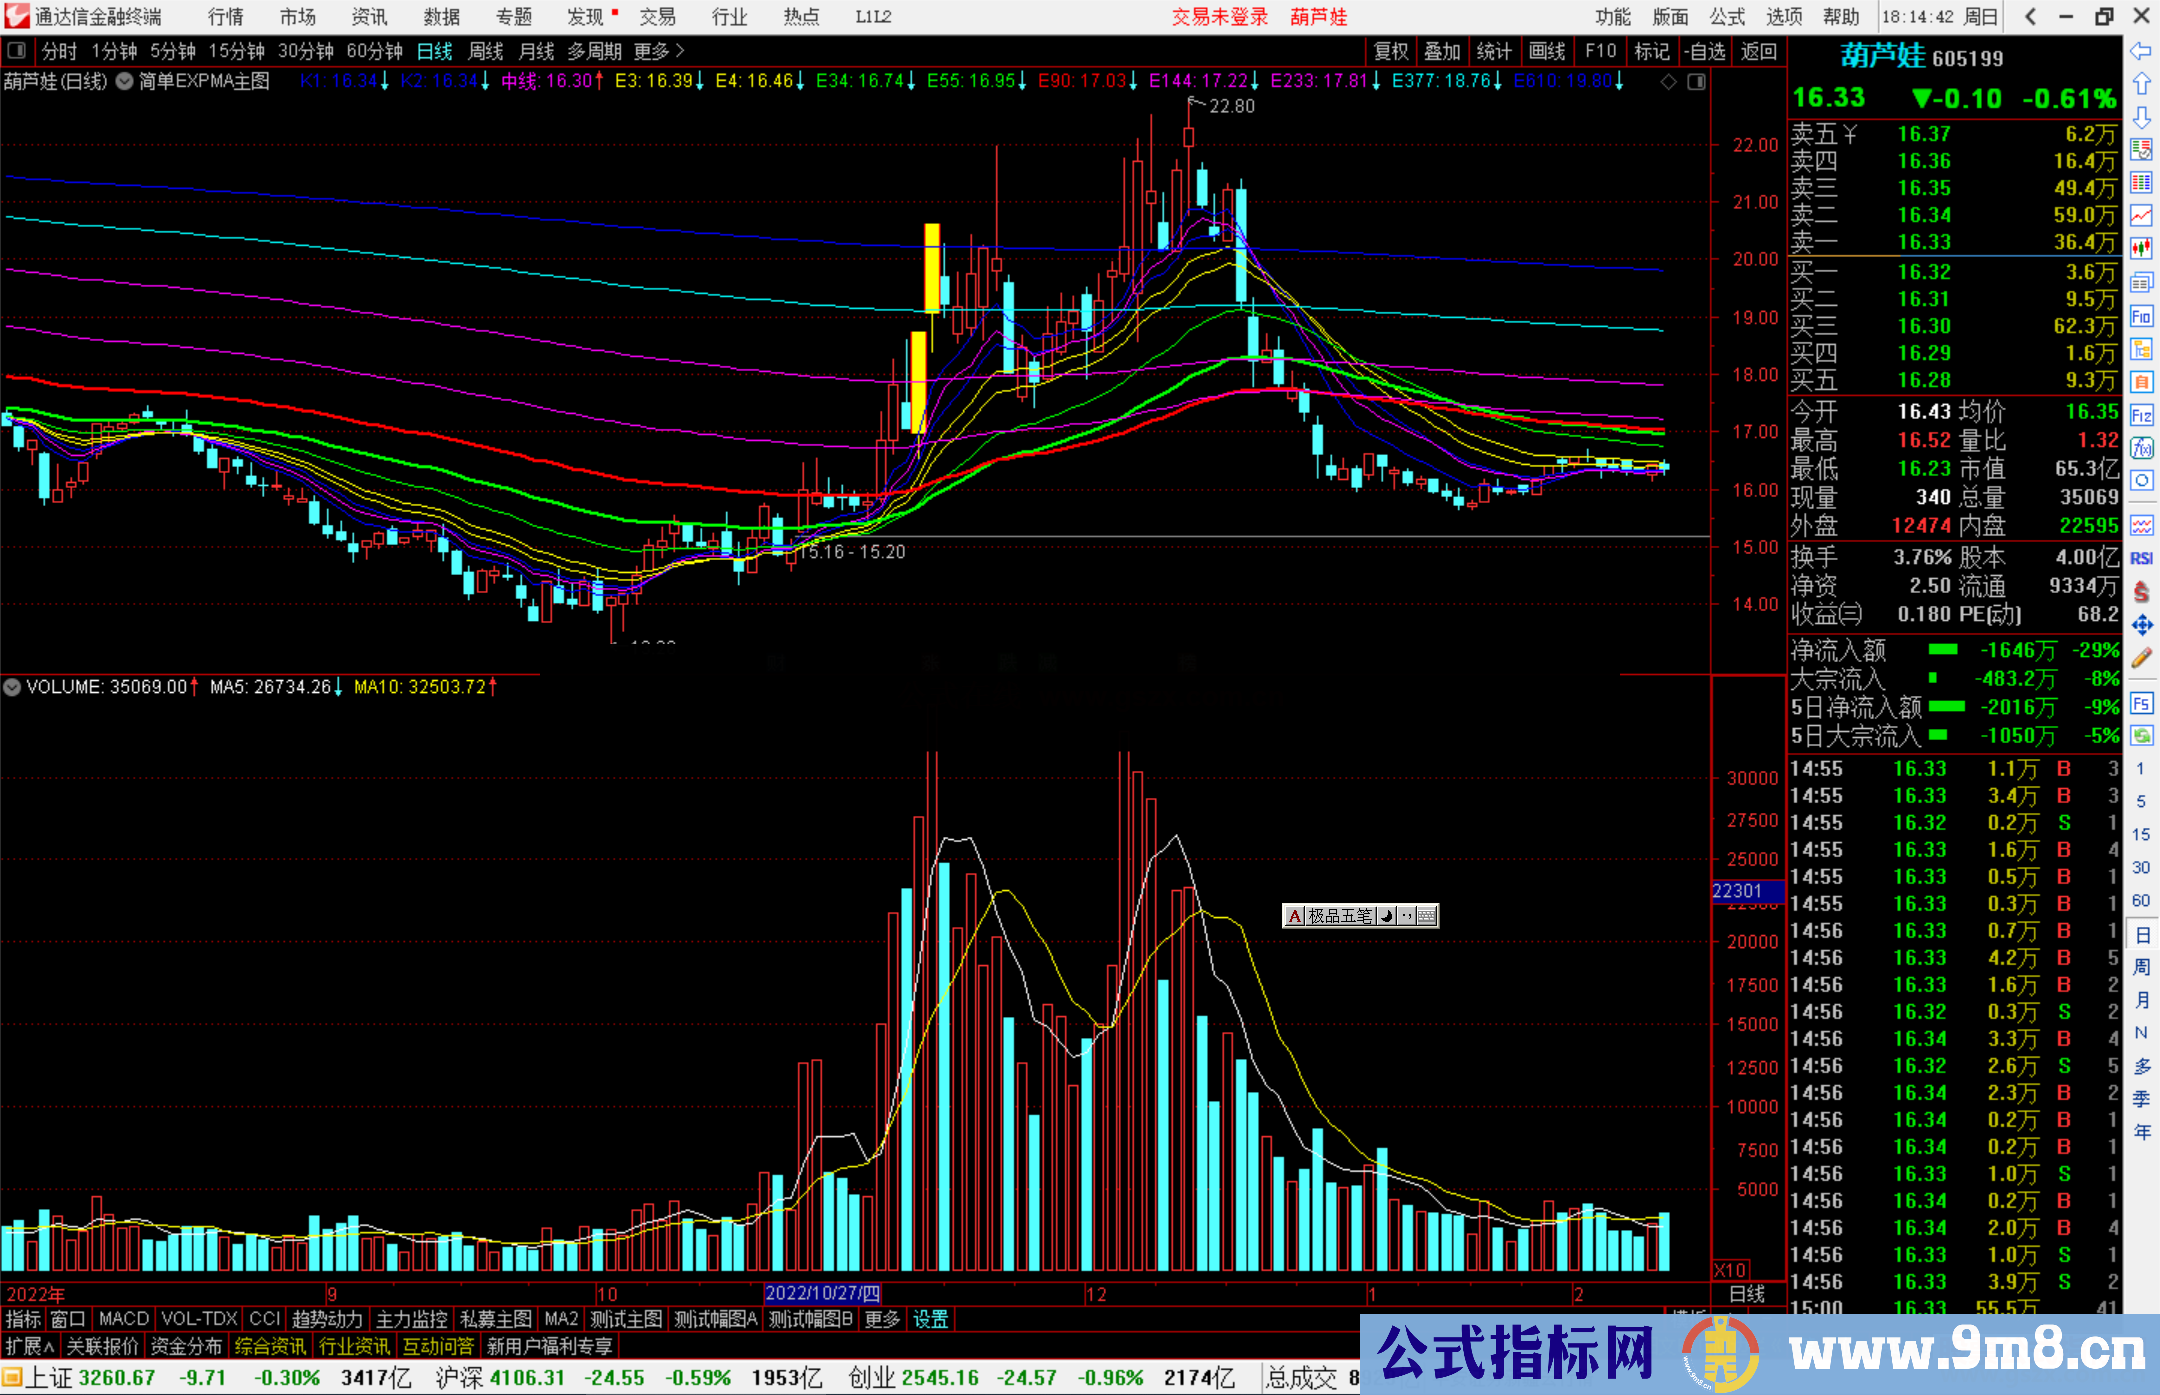This screenshot has height=1395, width=2160.
Task: Select the pencil drawing tool icon
Action: pyautogui.click(x=2141, y=658)
